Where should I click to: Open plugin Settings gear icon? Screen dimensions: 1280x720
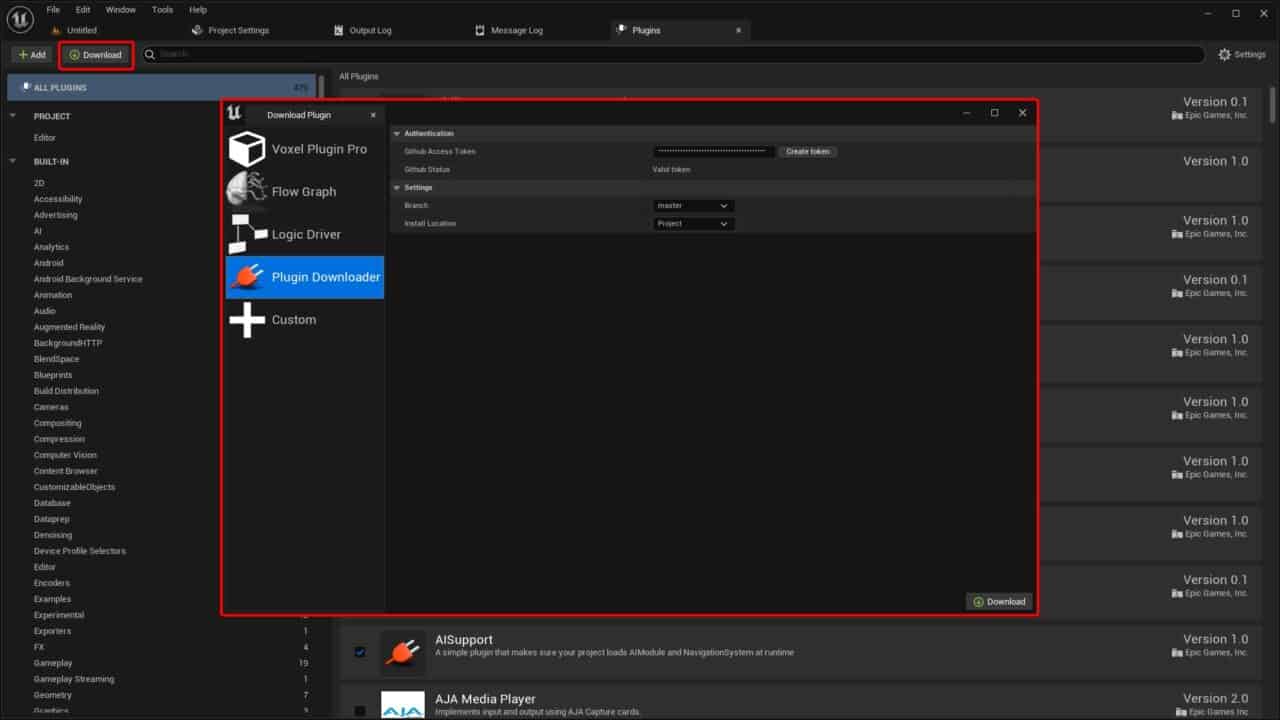[x=1224, y=55]
